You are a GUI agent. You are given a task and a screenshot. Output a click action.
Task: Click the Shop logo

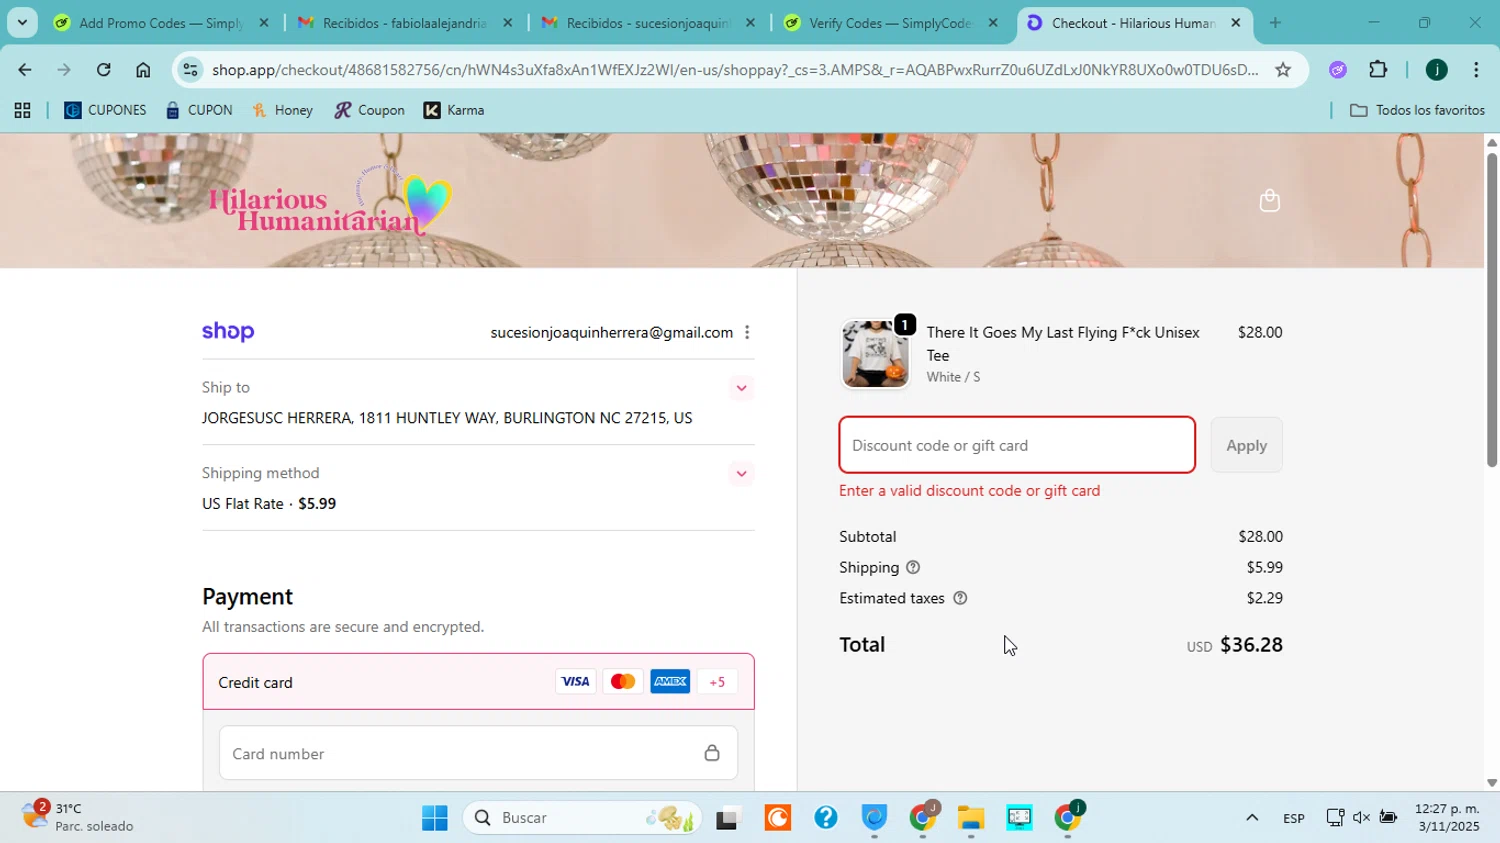pyautogui.click(x=228, y=332)
